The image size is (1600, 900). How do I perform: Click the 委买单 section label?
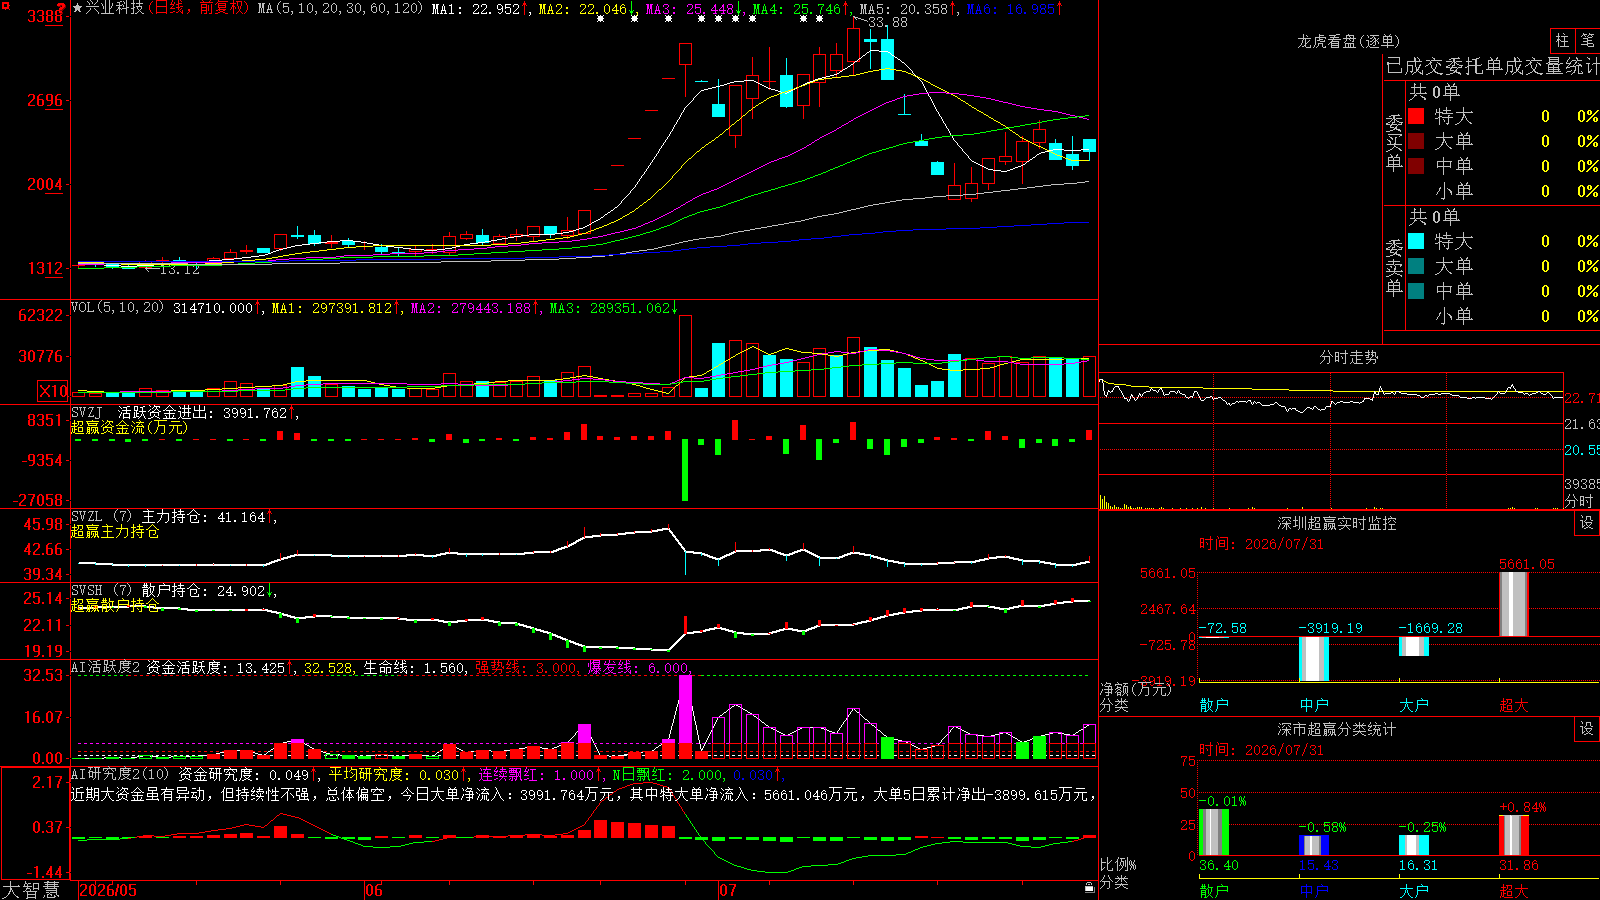(1394, 142)
